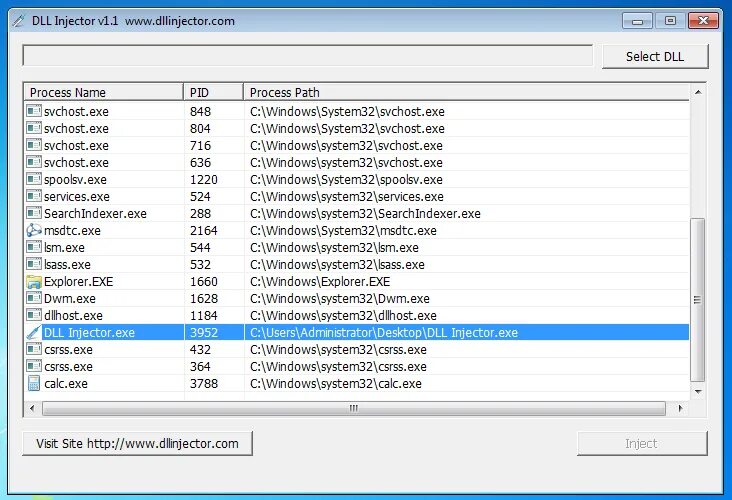Select the spoolsv.exe process name
Screen dimensions: 732x500
75,180
